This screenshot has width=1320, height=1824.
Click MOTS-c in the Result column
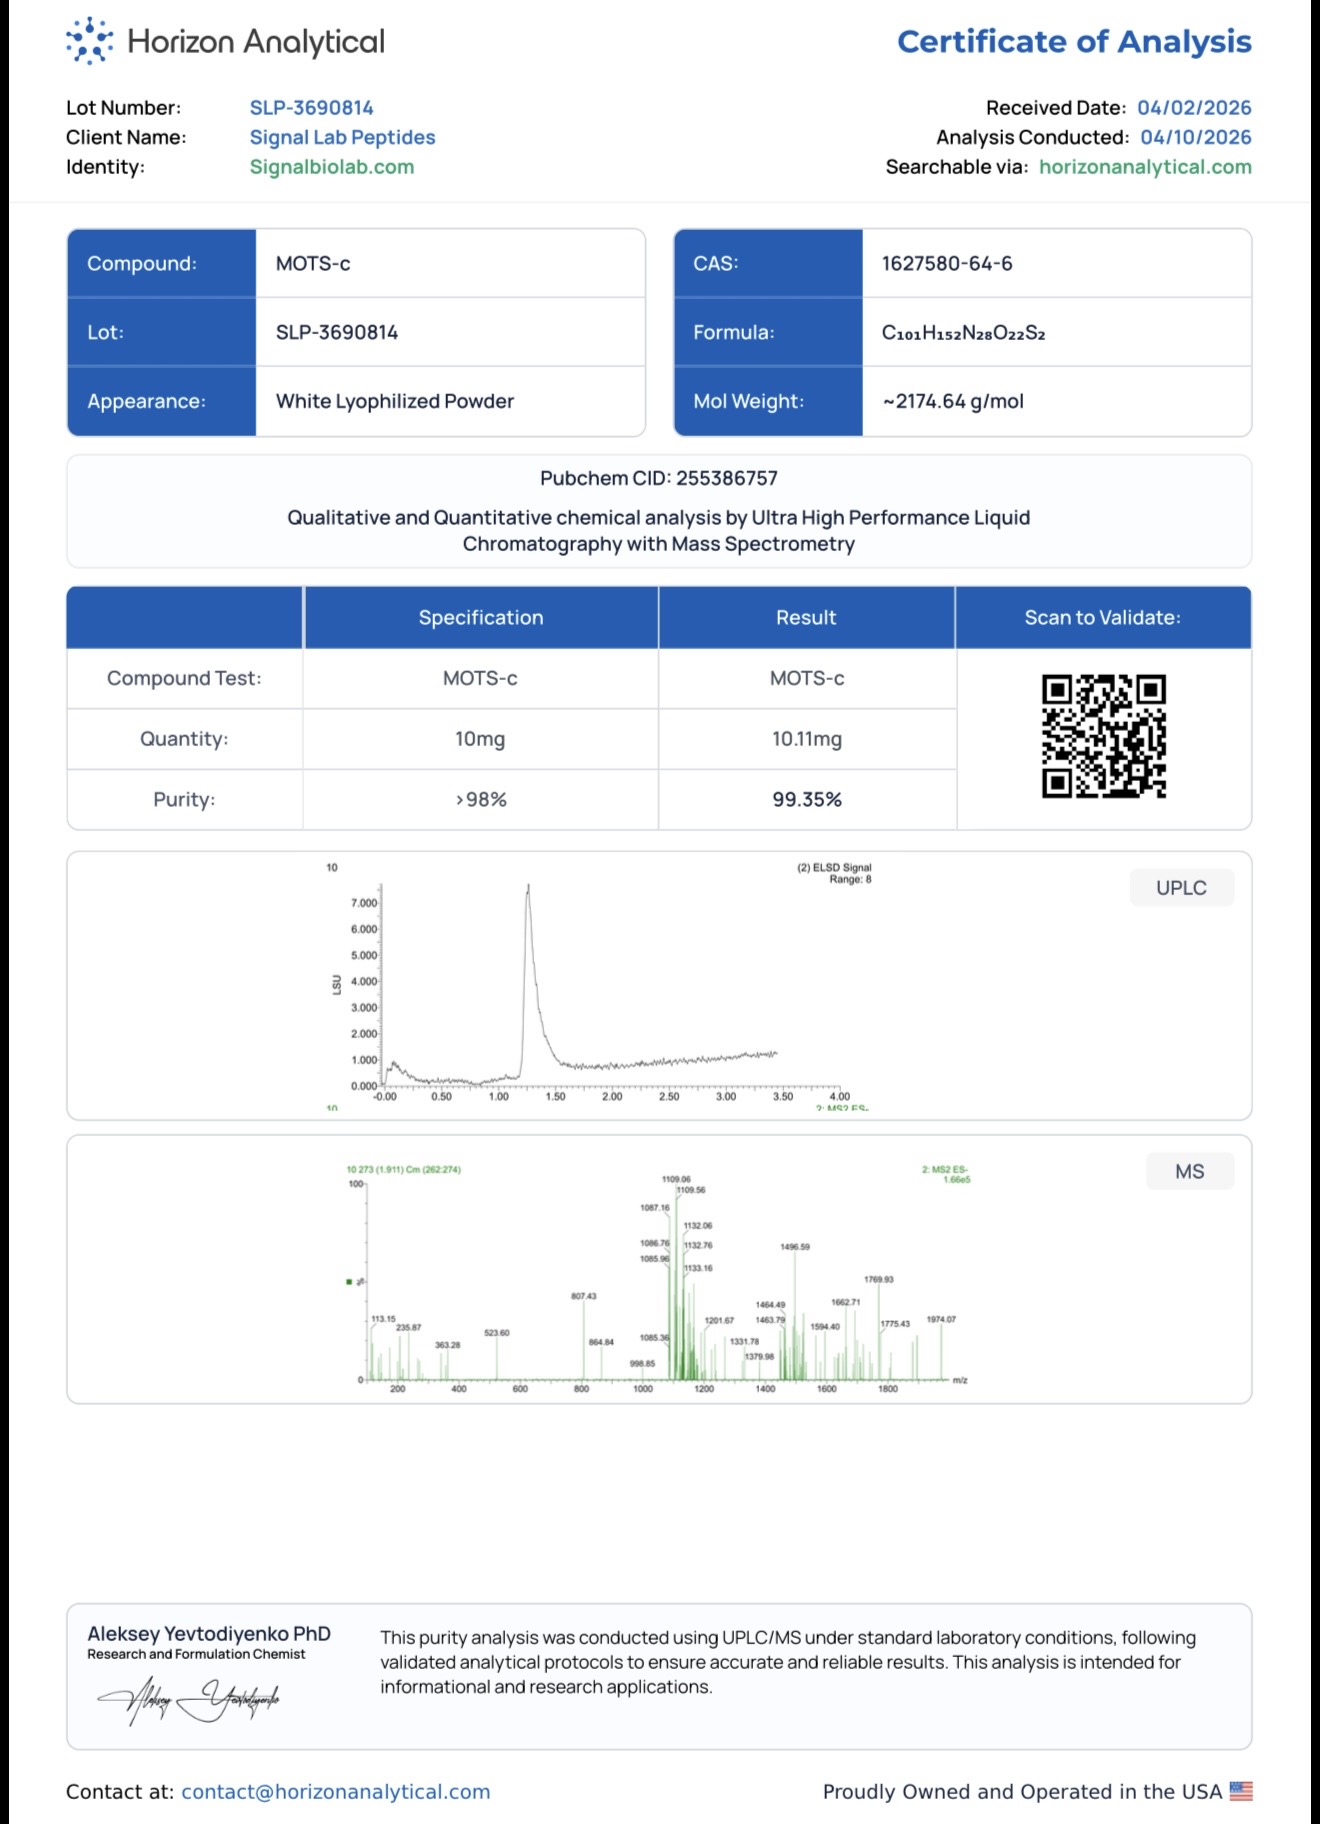point(807,678)
